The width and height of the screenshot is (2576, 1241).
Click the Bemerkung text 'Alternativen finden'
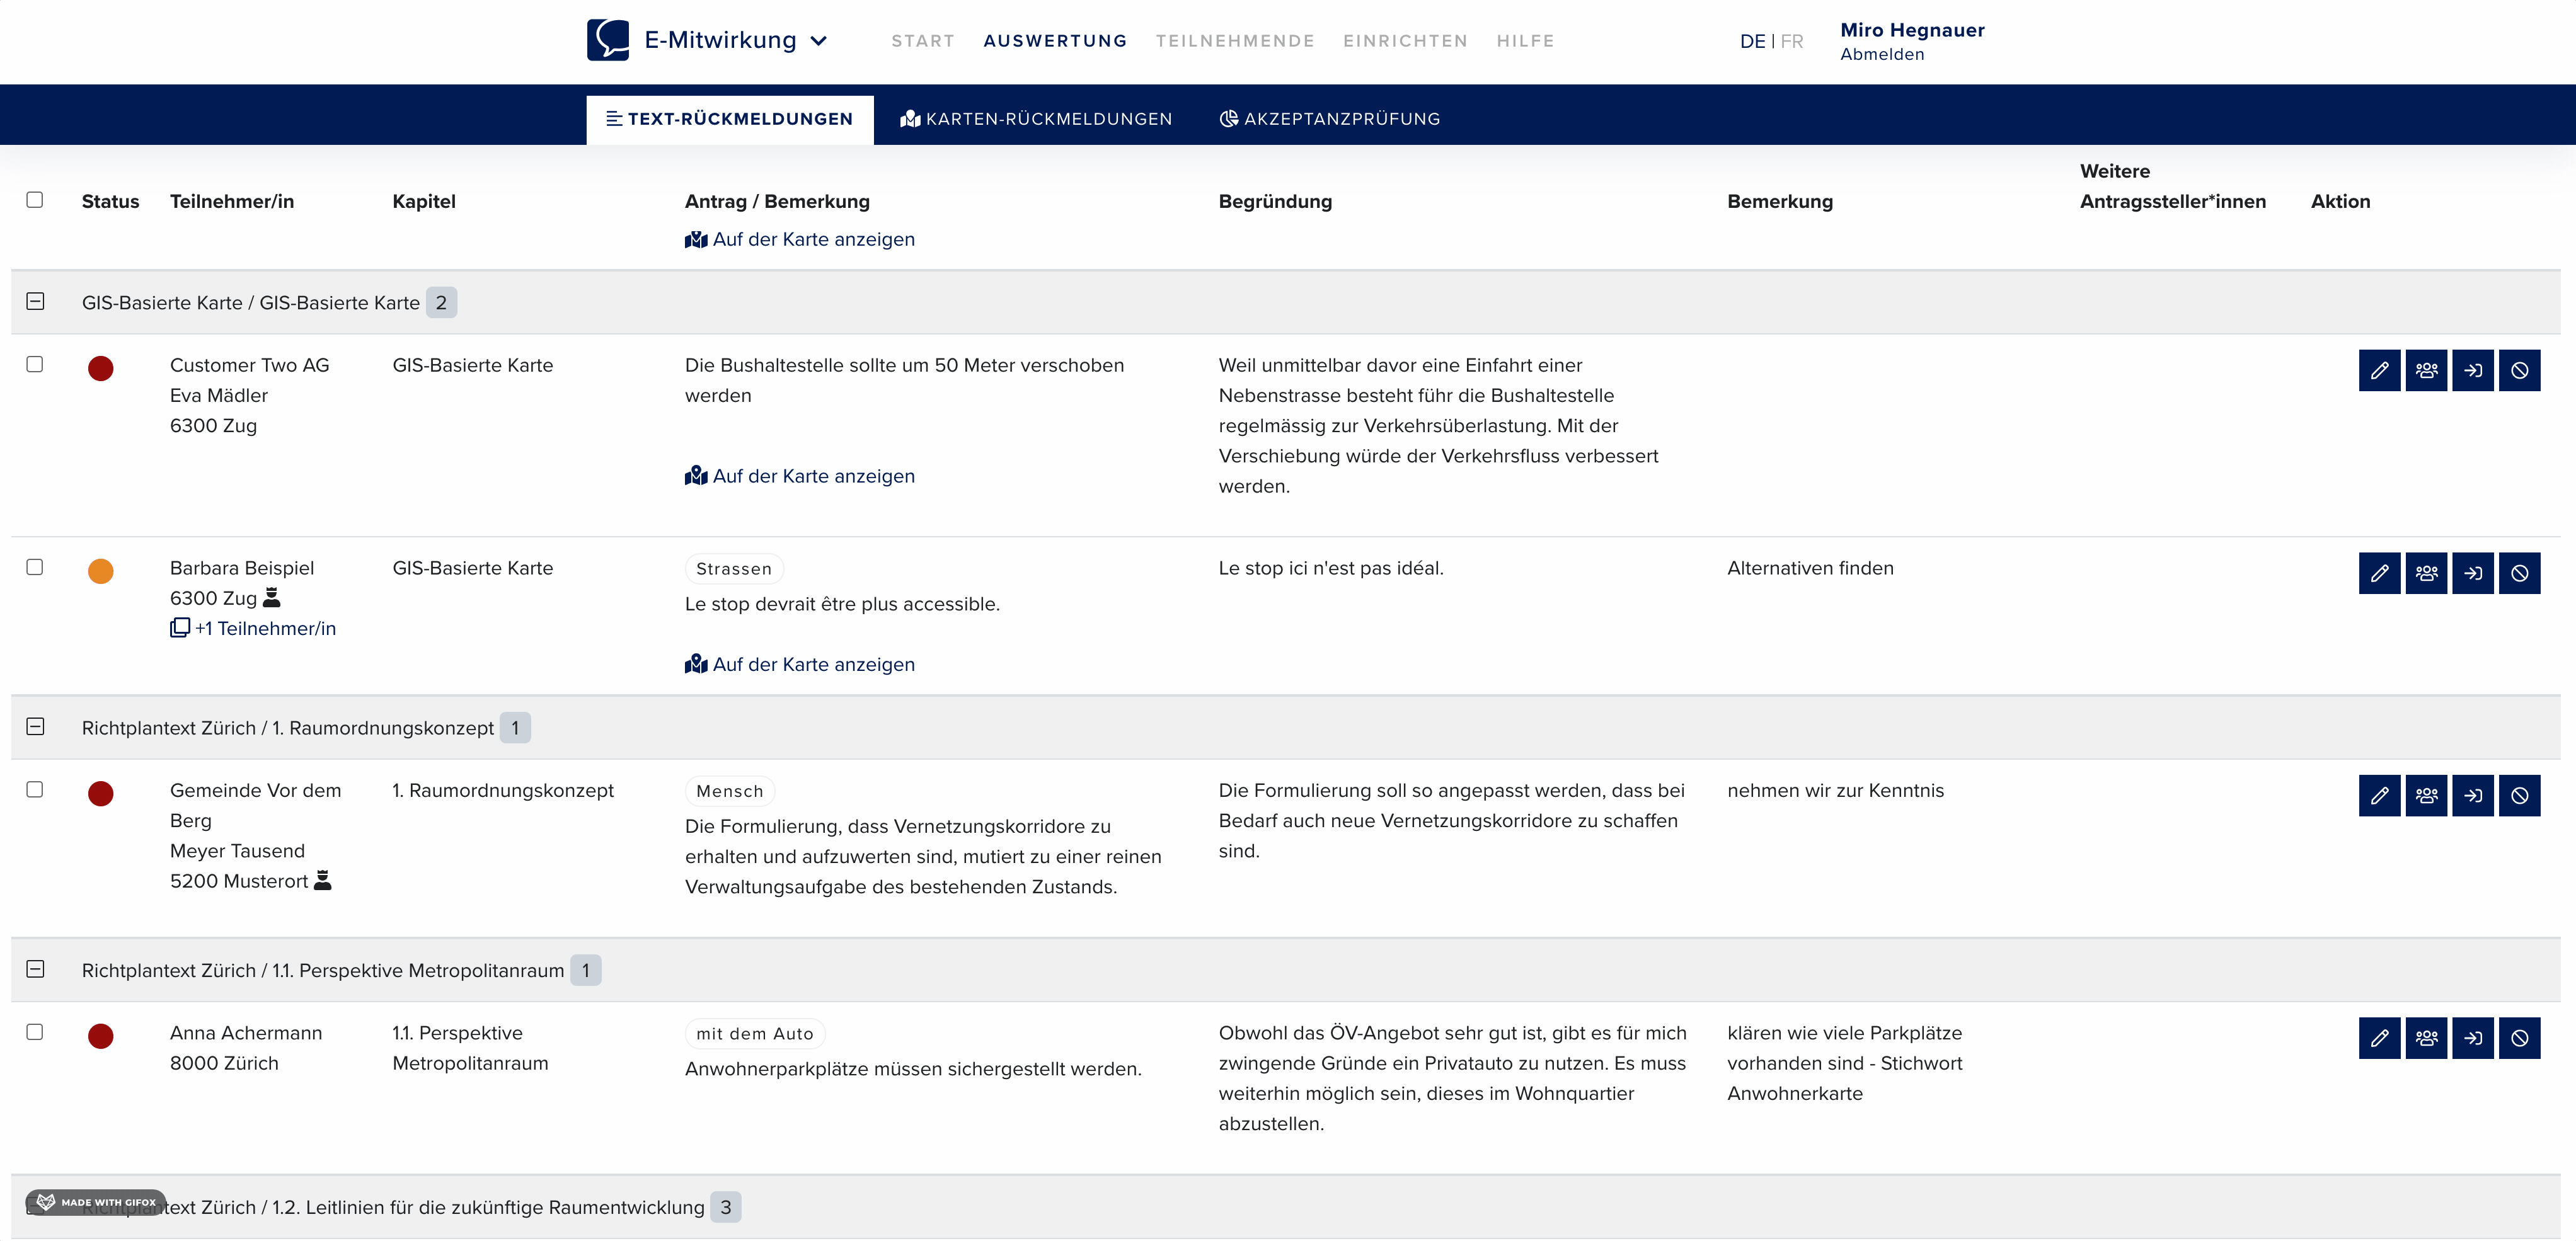[x=1810, y=568]
